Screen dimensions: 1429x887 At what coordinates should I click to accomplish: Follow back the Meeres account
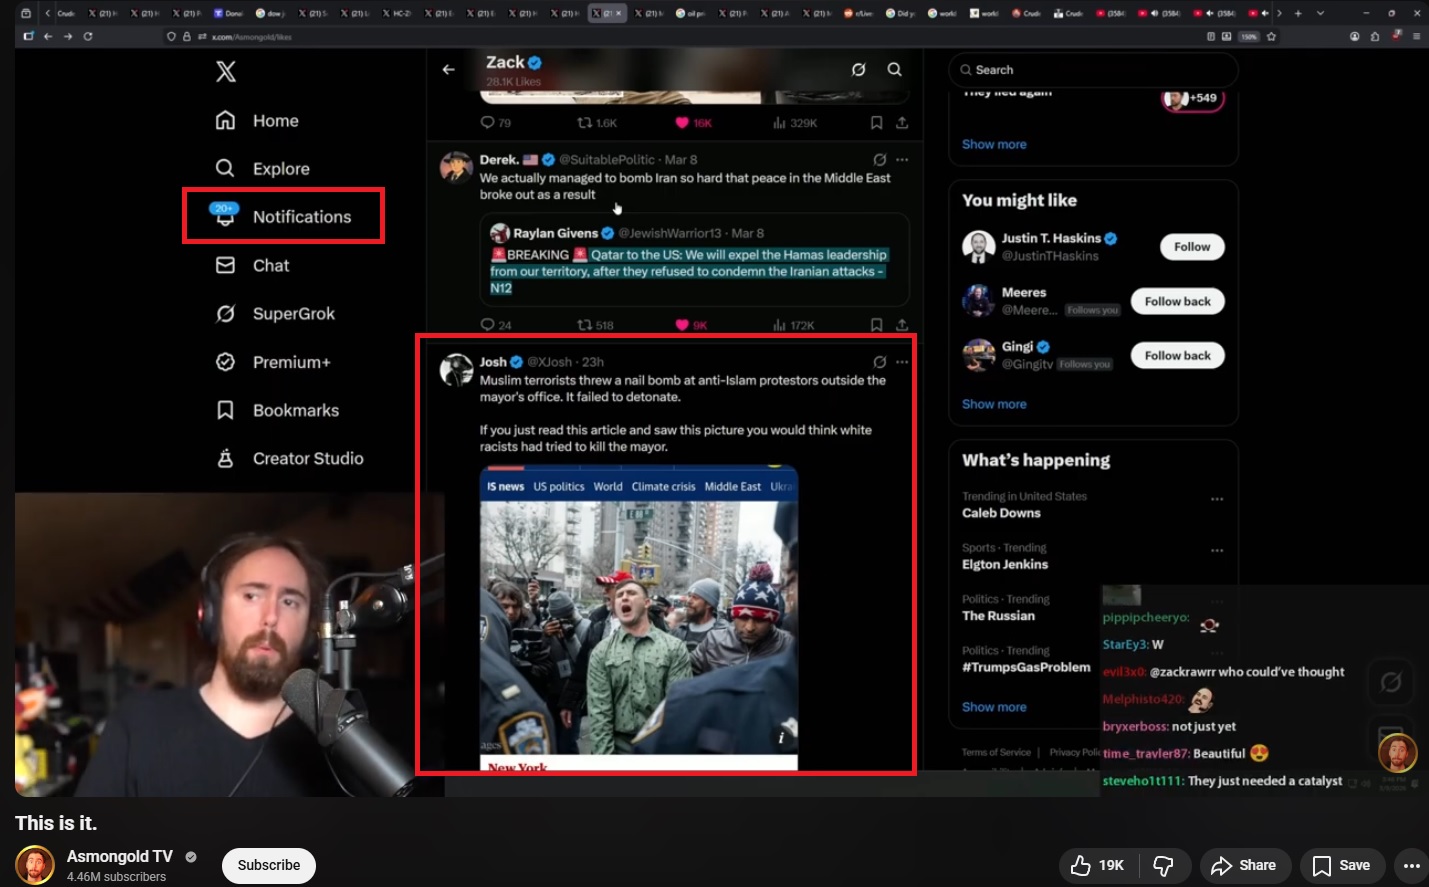point(1177,301)
